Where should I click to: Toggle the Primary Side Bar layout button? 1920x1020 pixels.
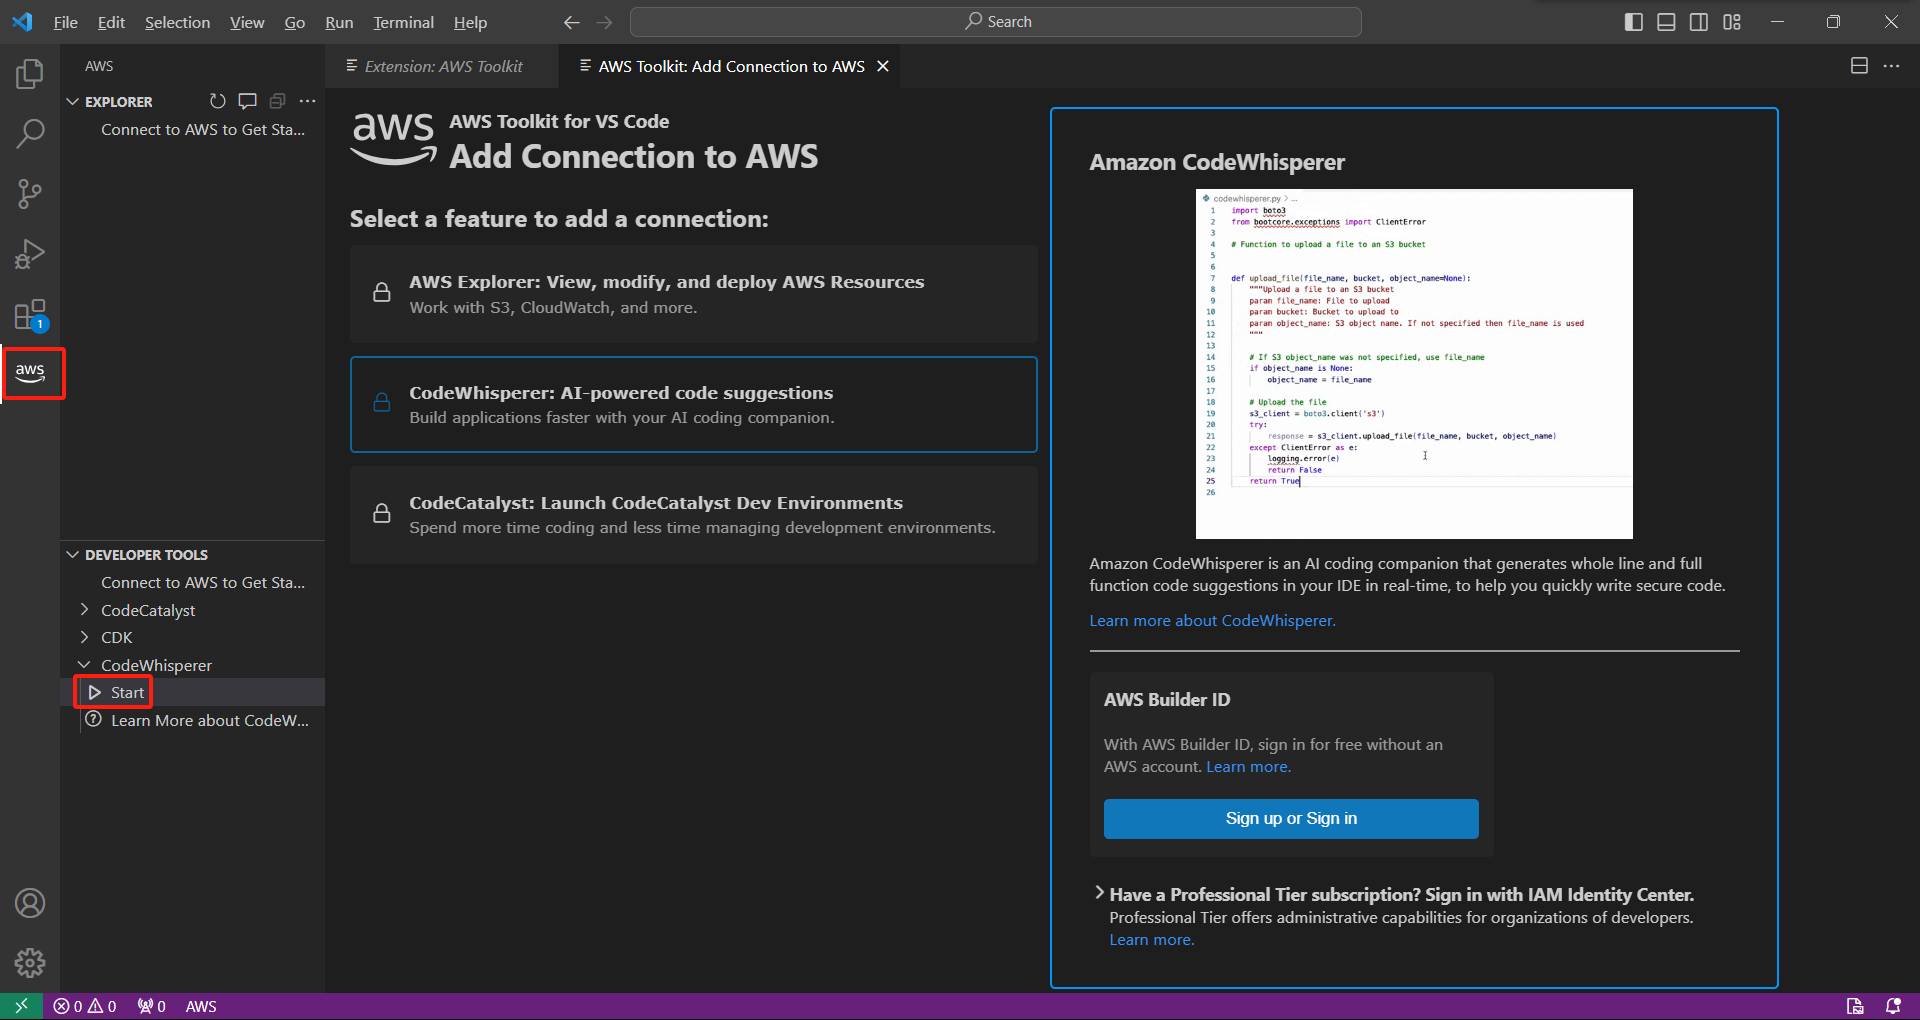click(x=1634, y=22)
